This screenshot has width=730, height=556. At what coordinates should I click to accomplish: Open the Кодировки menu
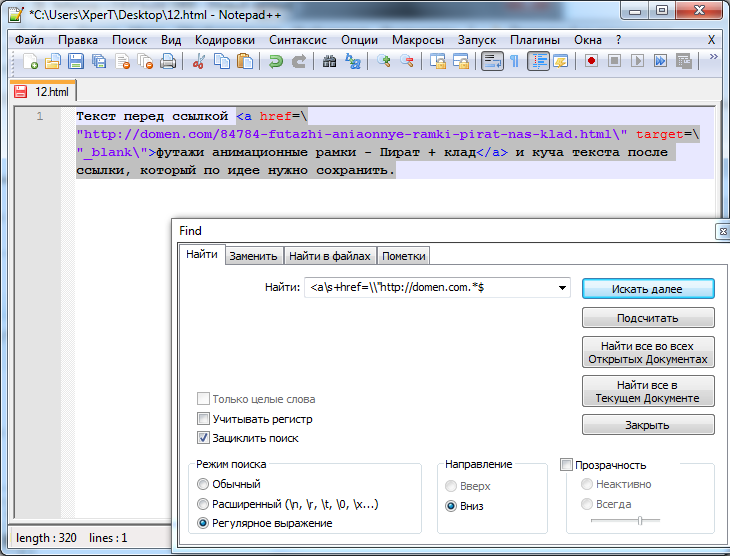[x=225, y=40]
